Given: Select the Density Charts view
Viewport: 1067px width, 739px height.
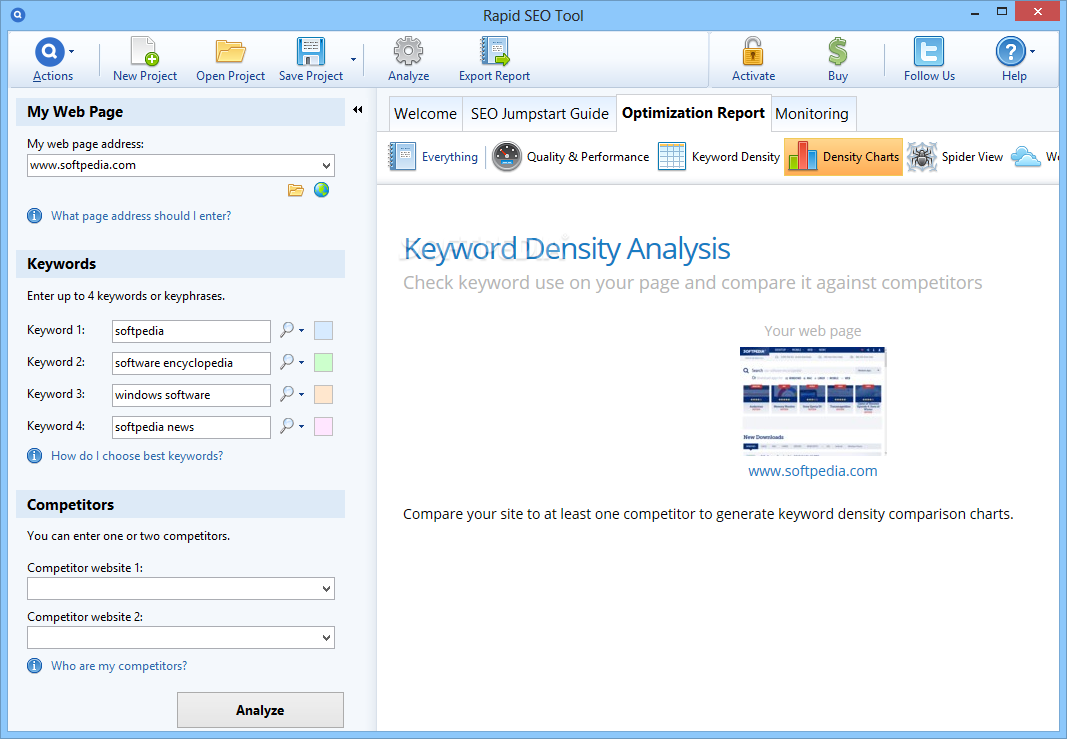Looking at the screenshot, I should pyautogui.click(x=843, y=157).
